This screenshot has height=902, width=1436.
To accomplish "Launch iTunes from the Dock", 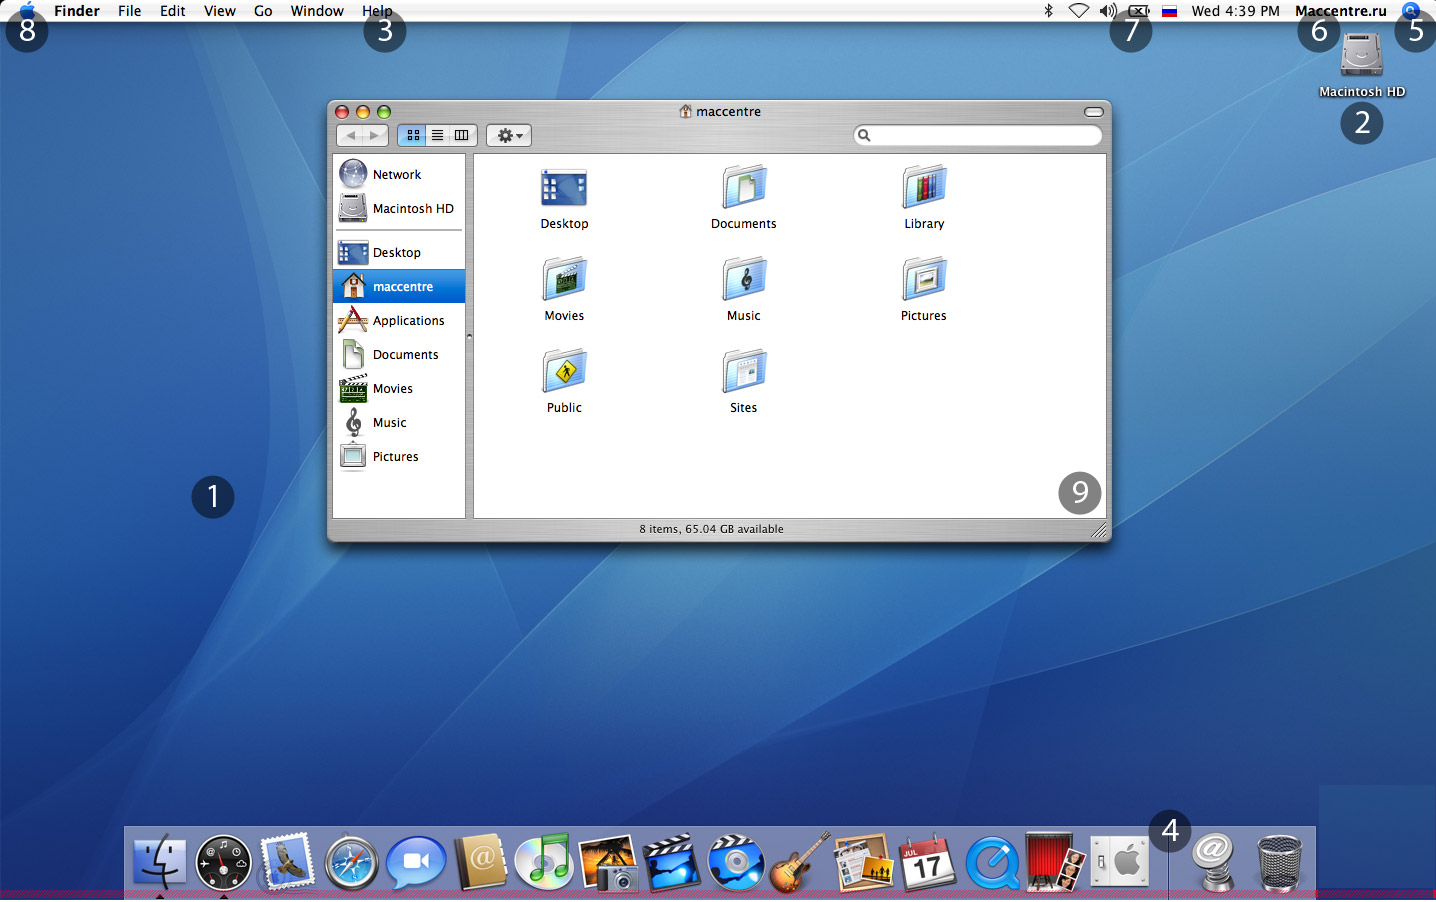I will [544, 862].
